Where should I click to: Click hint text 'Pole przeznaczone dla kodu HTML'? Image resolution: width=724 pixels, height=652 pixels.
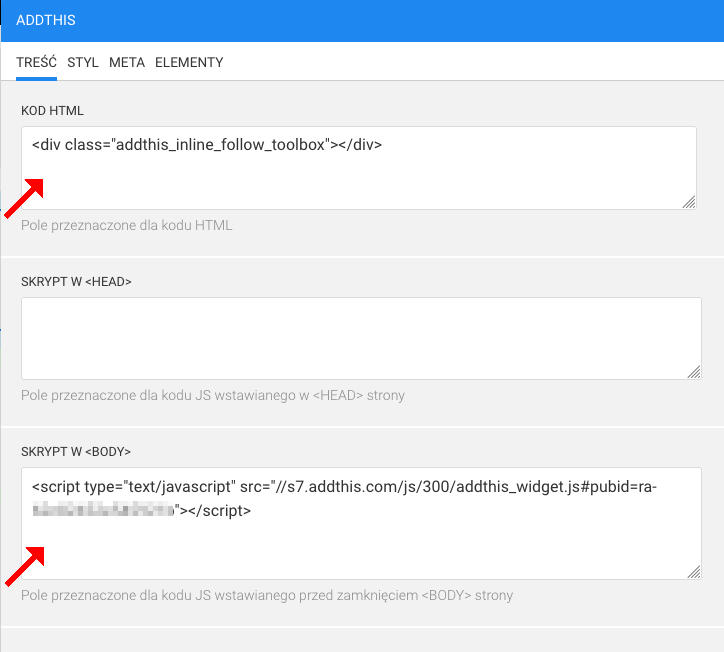127,225
